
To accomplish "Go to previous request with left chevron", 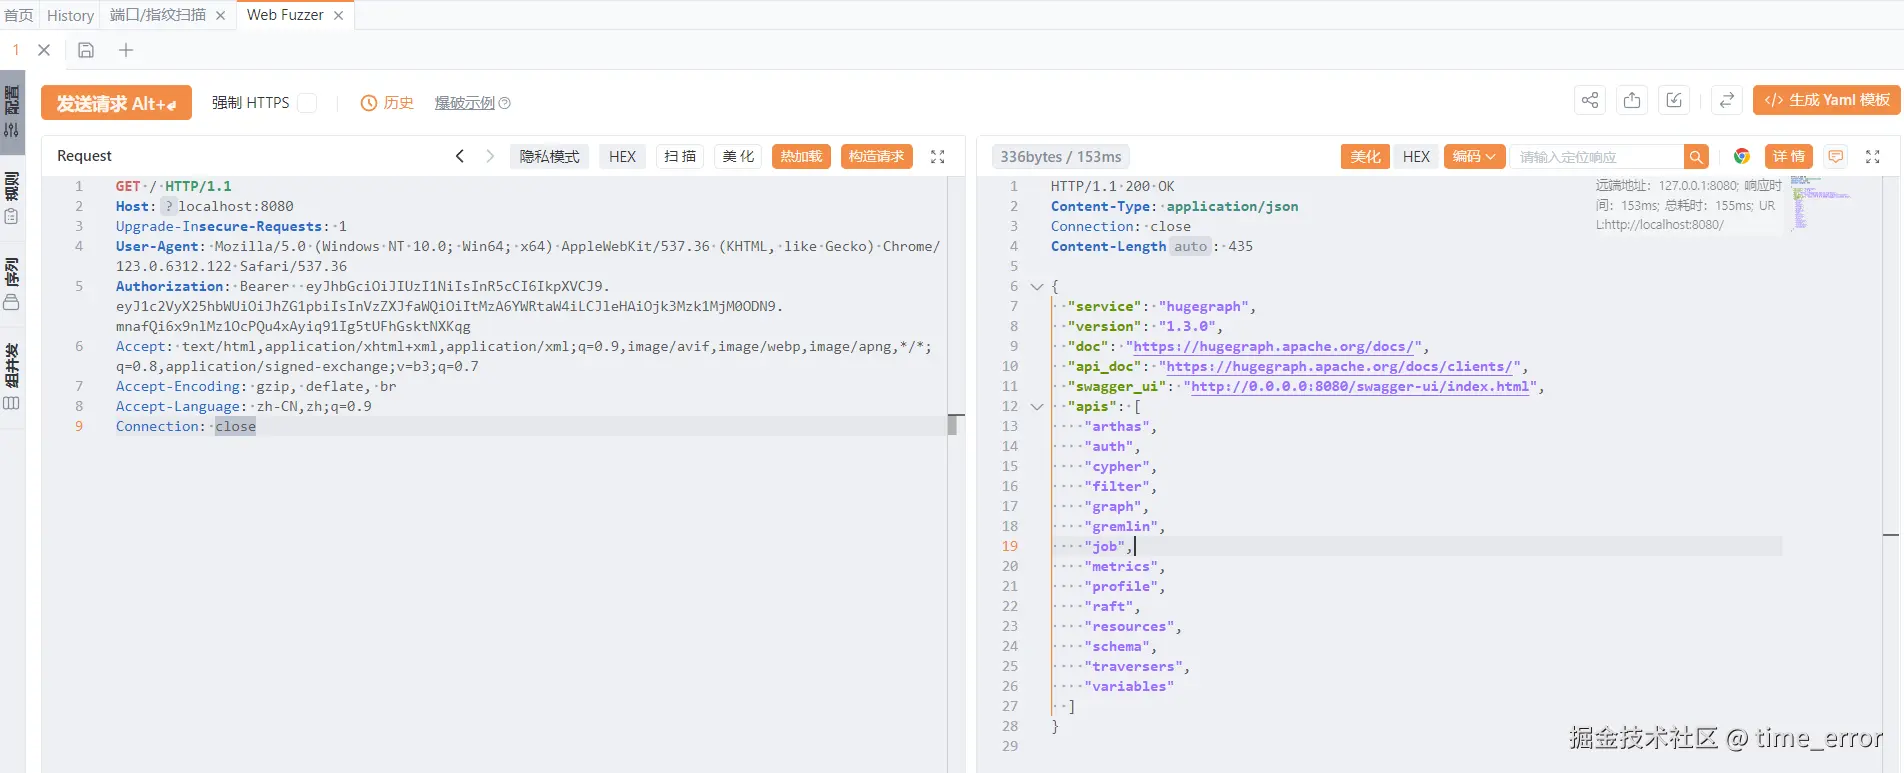I will pos(460,156).
